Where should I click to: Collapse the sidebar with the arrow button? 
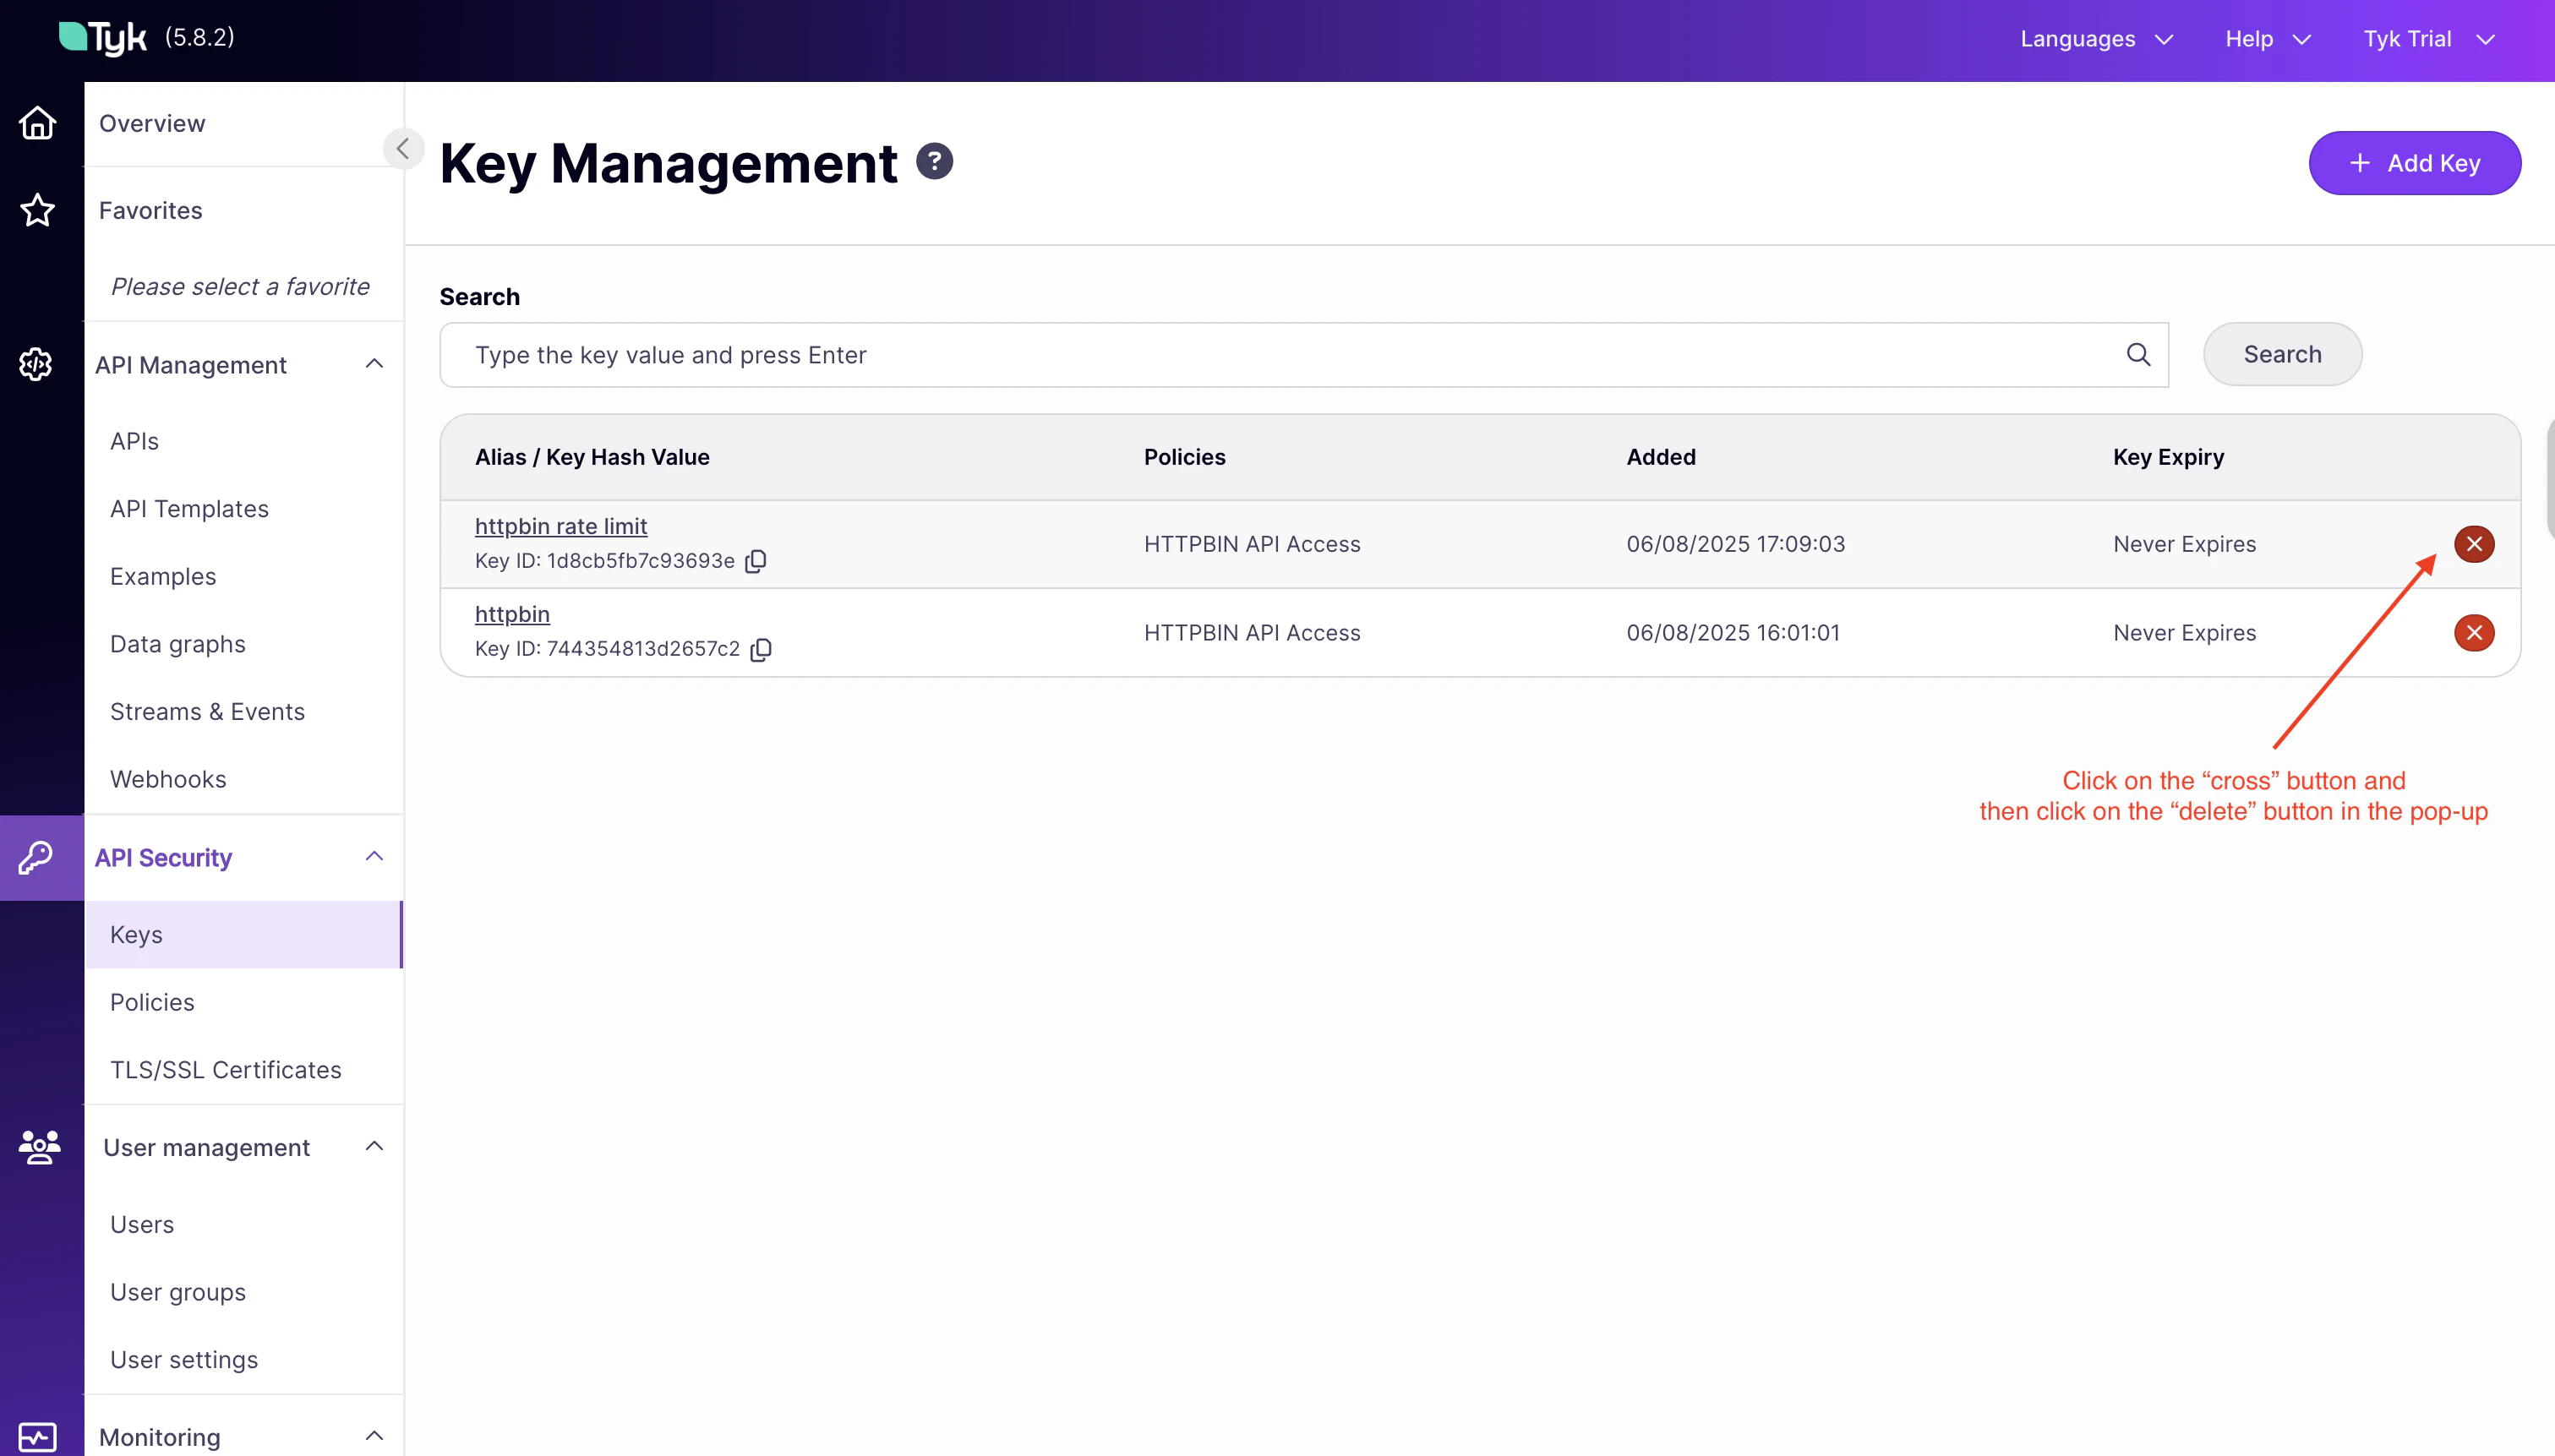pyautogui.click(x=403, y=149)
